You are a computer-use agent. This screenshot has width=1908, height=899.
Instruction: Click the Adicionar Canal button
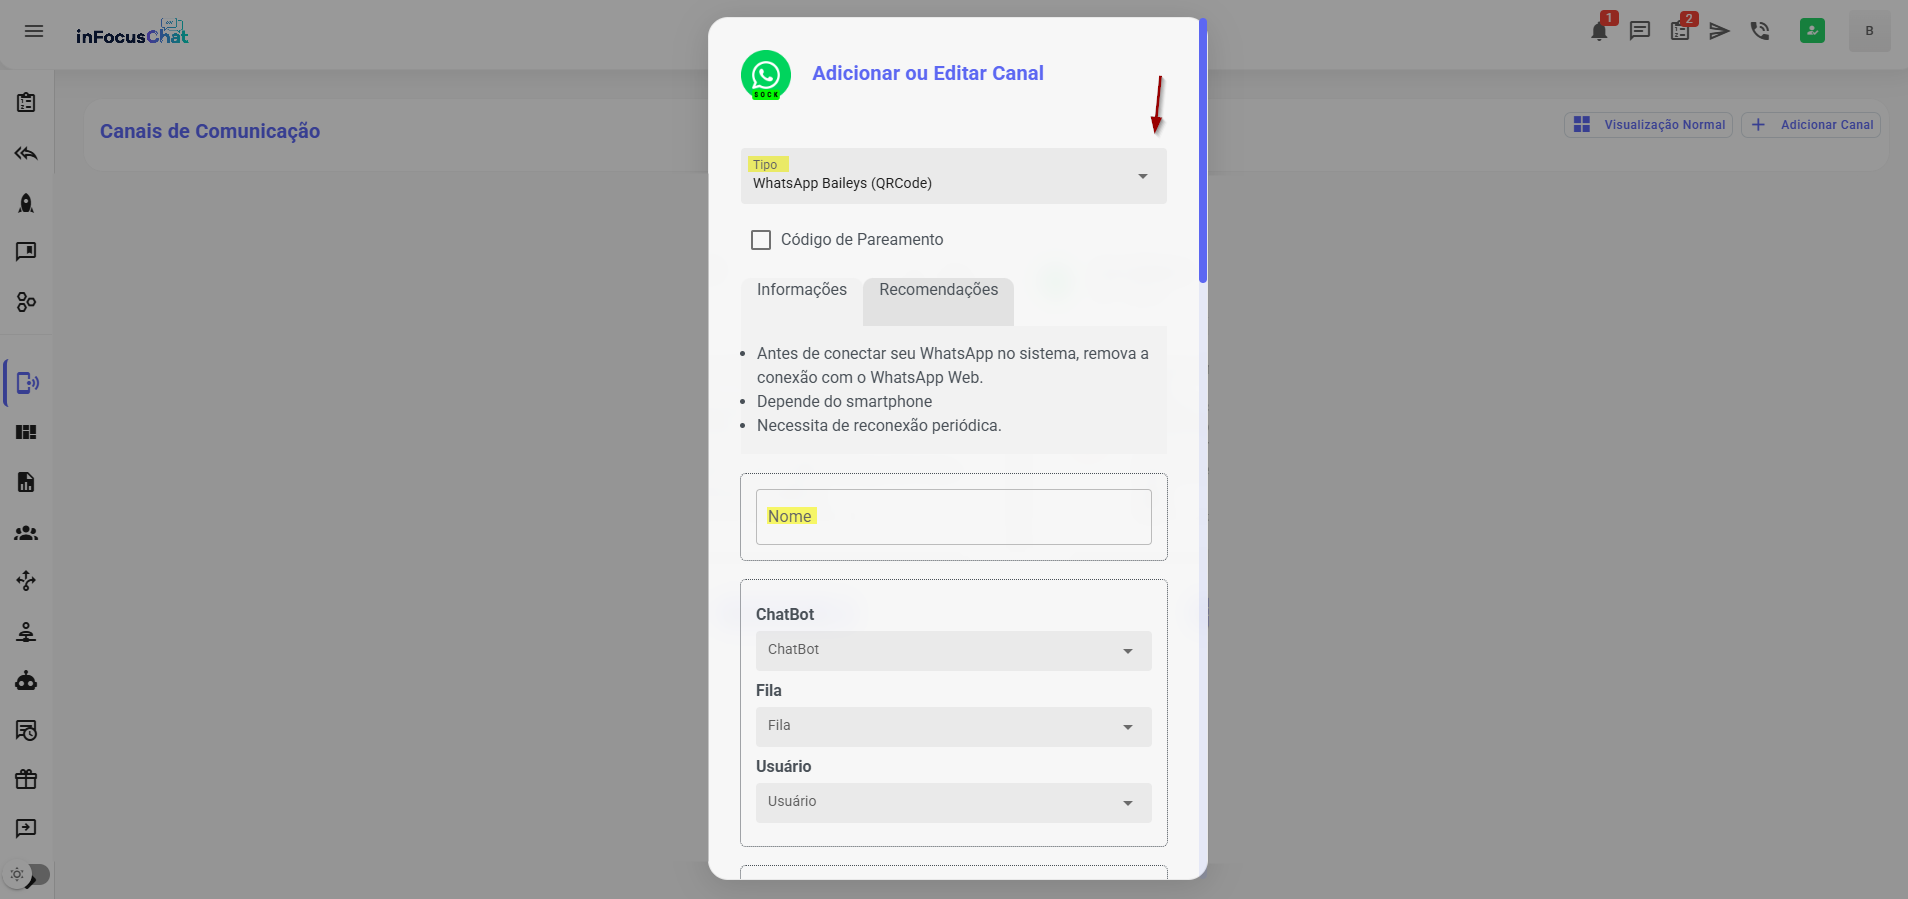pyautogui.click(x=1811, y=125)
